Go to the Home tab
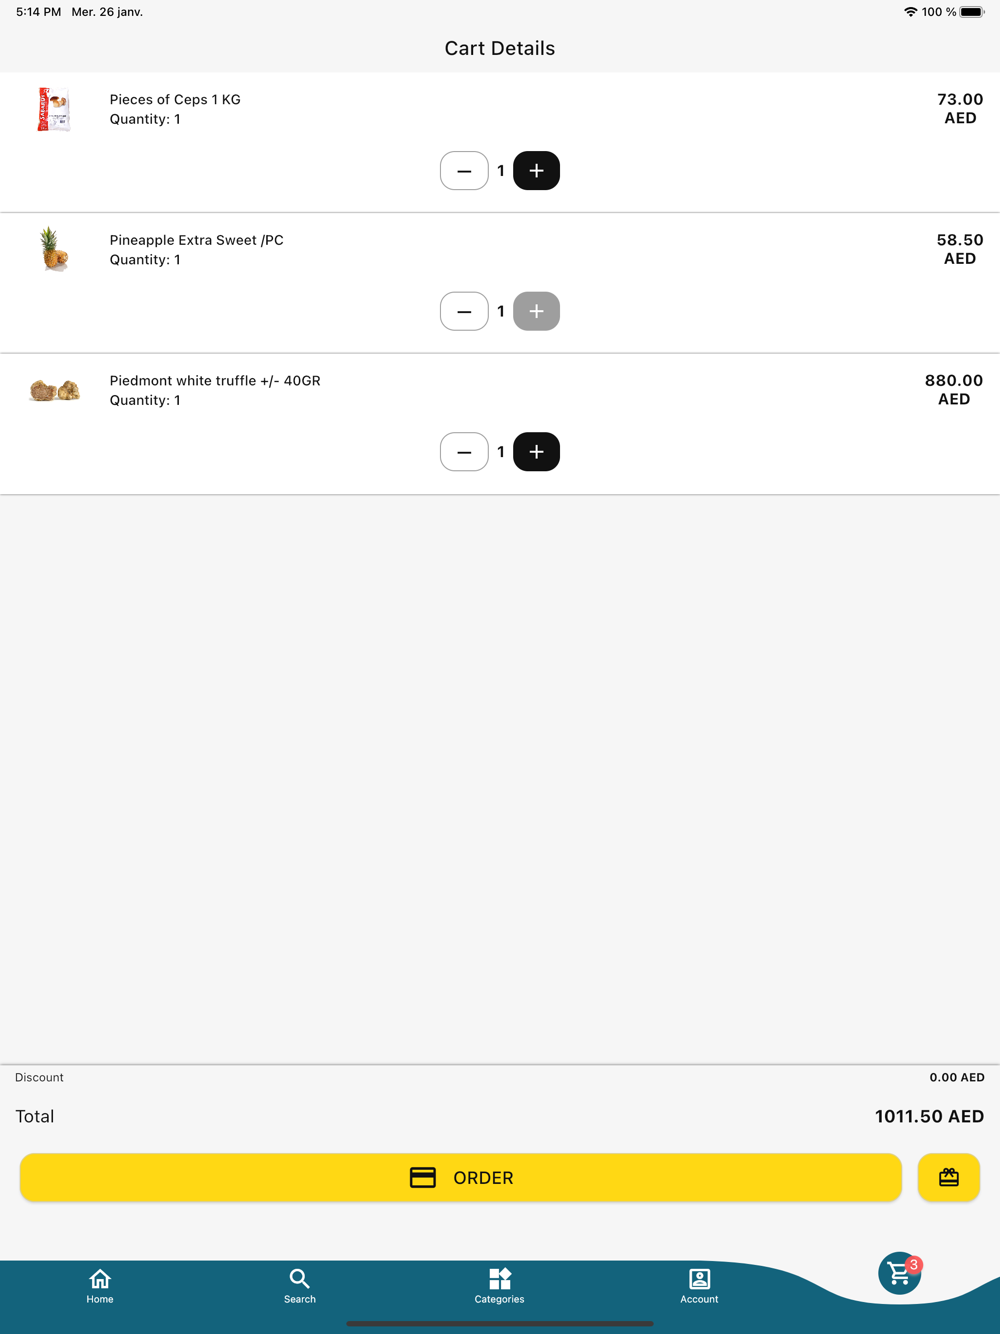Screen dimensions: 1000x1334 100,1286
